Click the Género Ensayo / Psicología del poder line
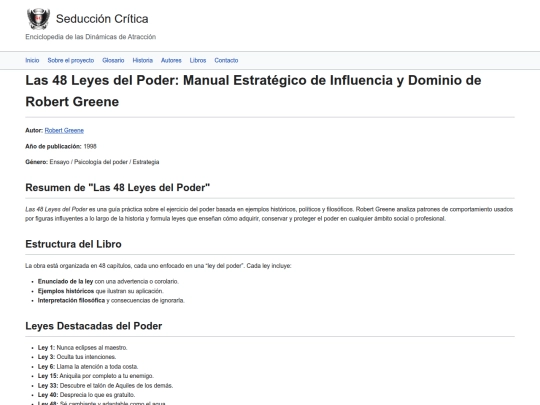This screenshot has height=405, width=540. (92, 162)
